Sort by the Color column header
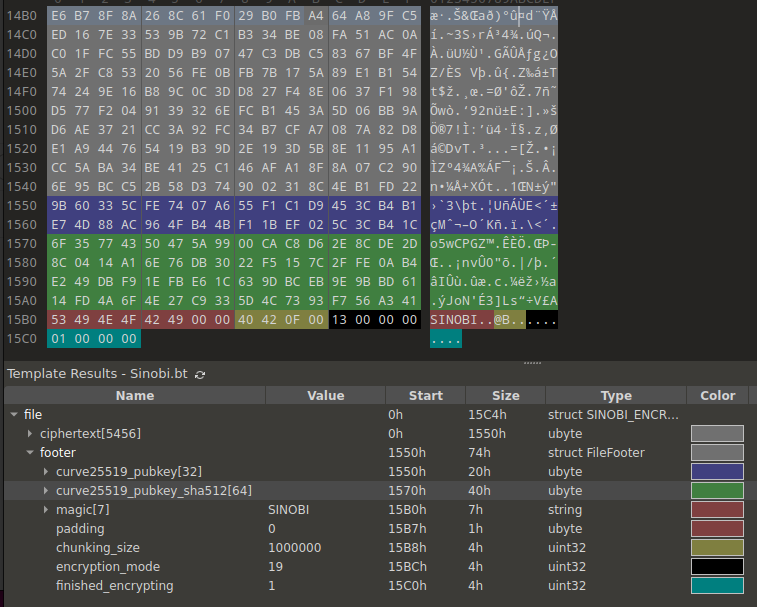This screenshot has height=607, width=757. (717, 395)
